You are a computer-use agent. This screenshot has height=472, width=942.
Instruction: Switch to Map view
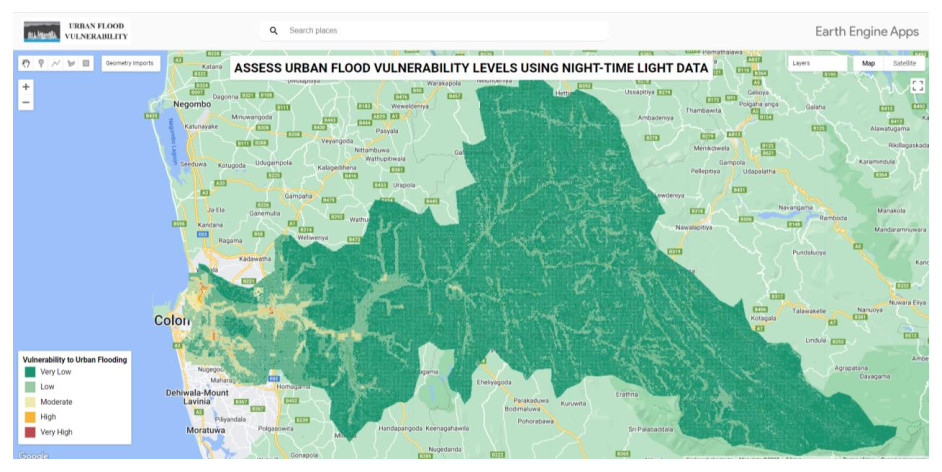868,63
